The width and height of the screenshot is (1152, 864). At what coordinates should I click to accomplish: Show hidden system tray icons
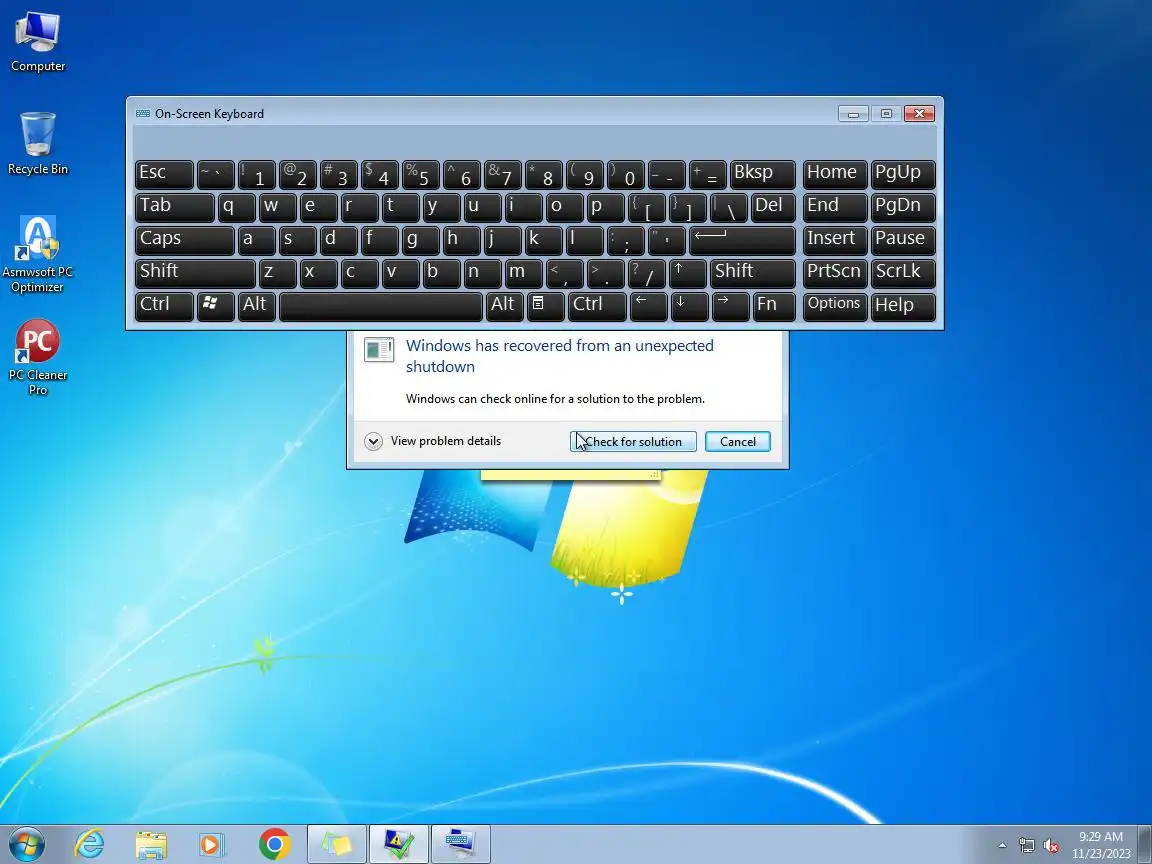pyautogui.click(x=1002, y=846)
